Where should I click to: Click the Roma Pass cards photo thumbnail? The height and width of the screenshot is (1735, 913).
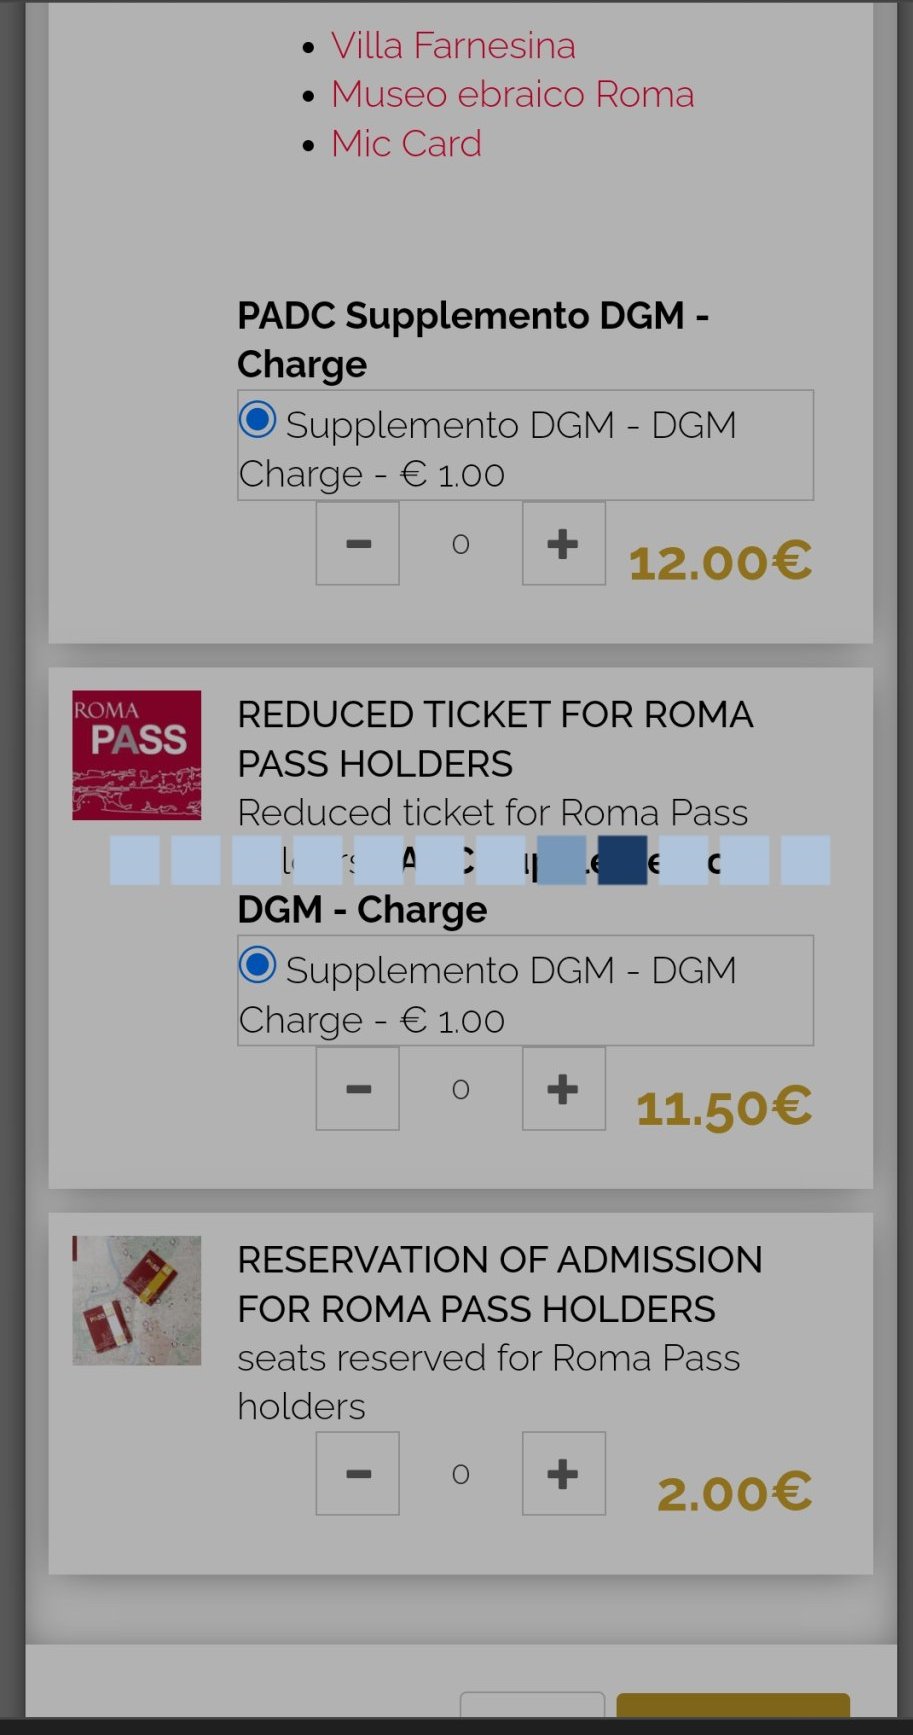tap(137, 1300)
